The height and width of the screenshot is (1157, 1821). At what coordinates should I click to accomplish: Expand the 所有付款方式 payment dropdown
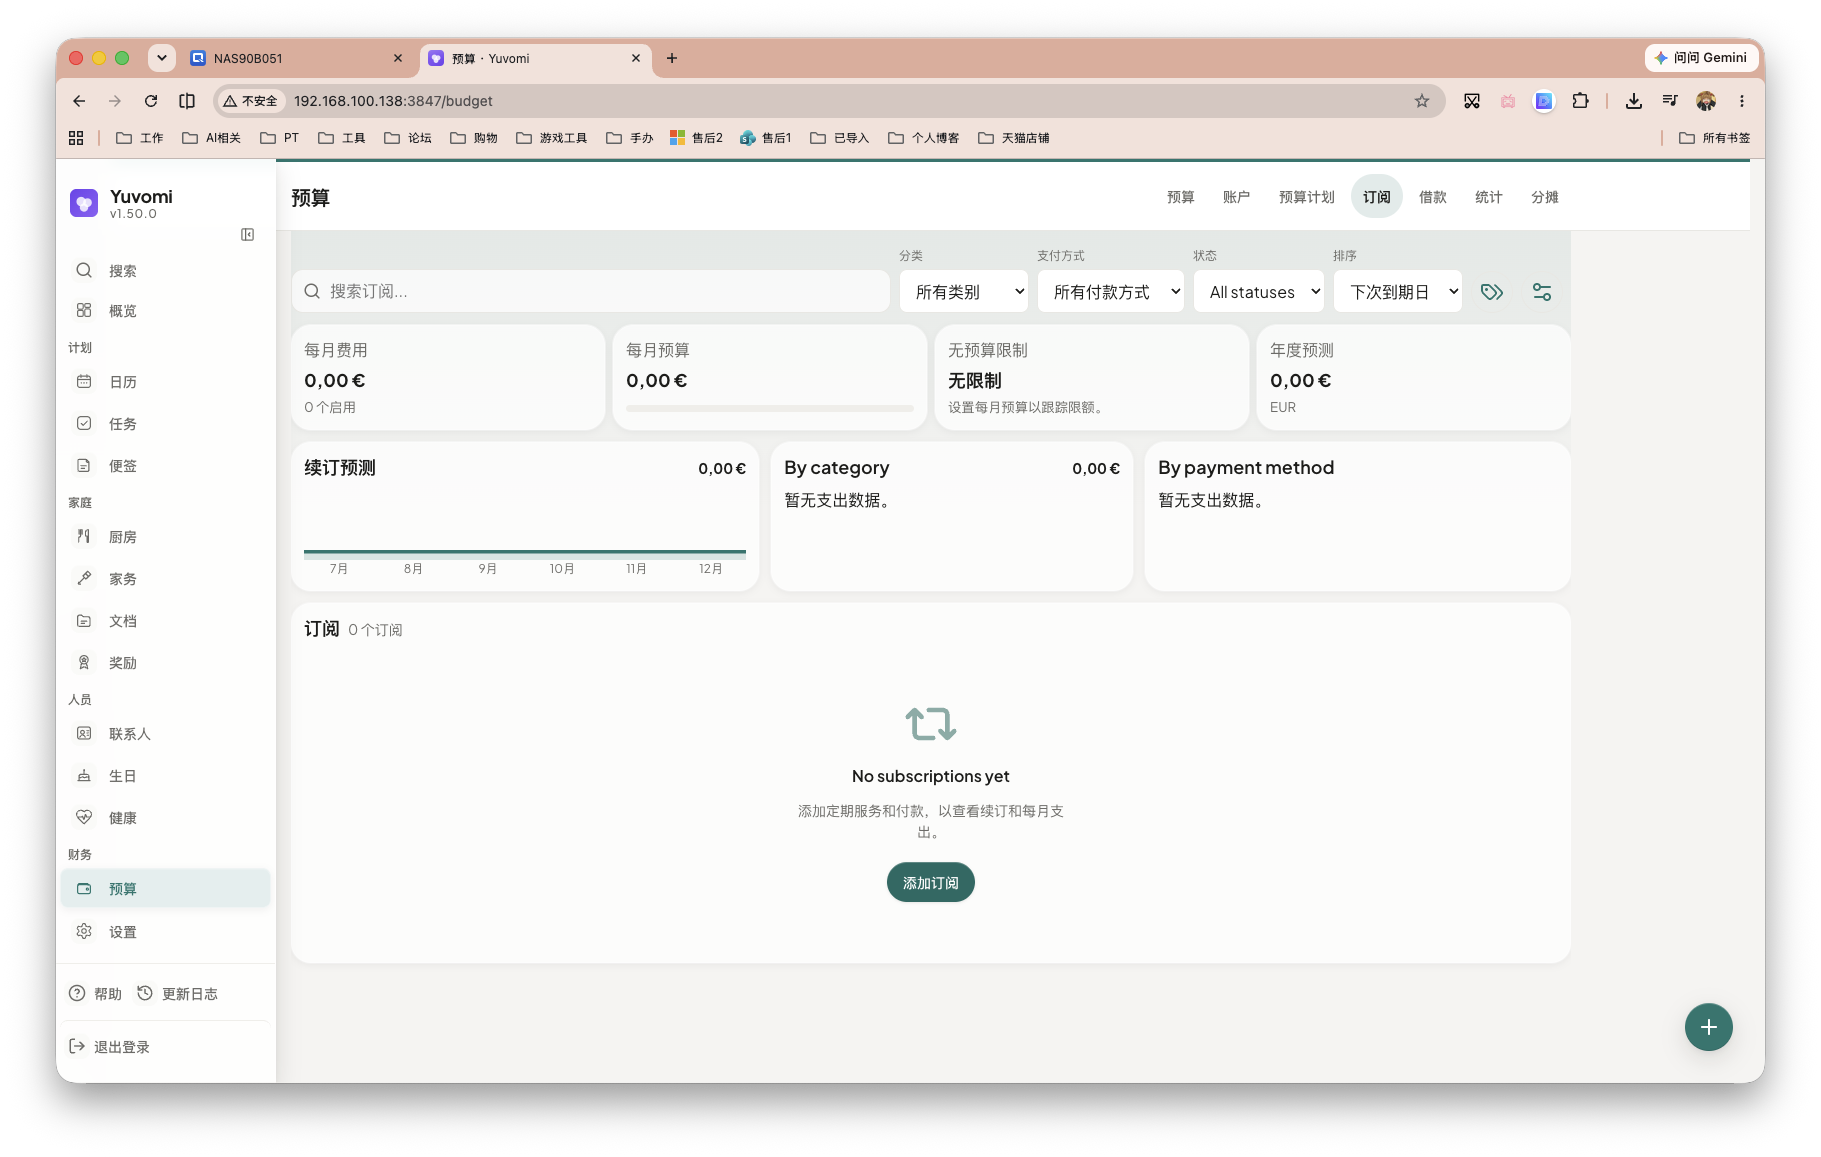(x=1110, y=292)
